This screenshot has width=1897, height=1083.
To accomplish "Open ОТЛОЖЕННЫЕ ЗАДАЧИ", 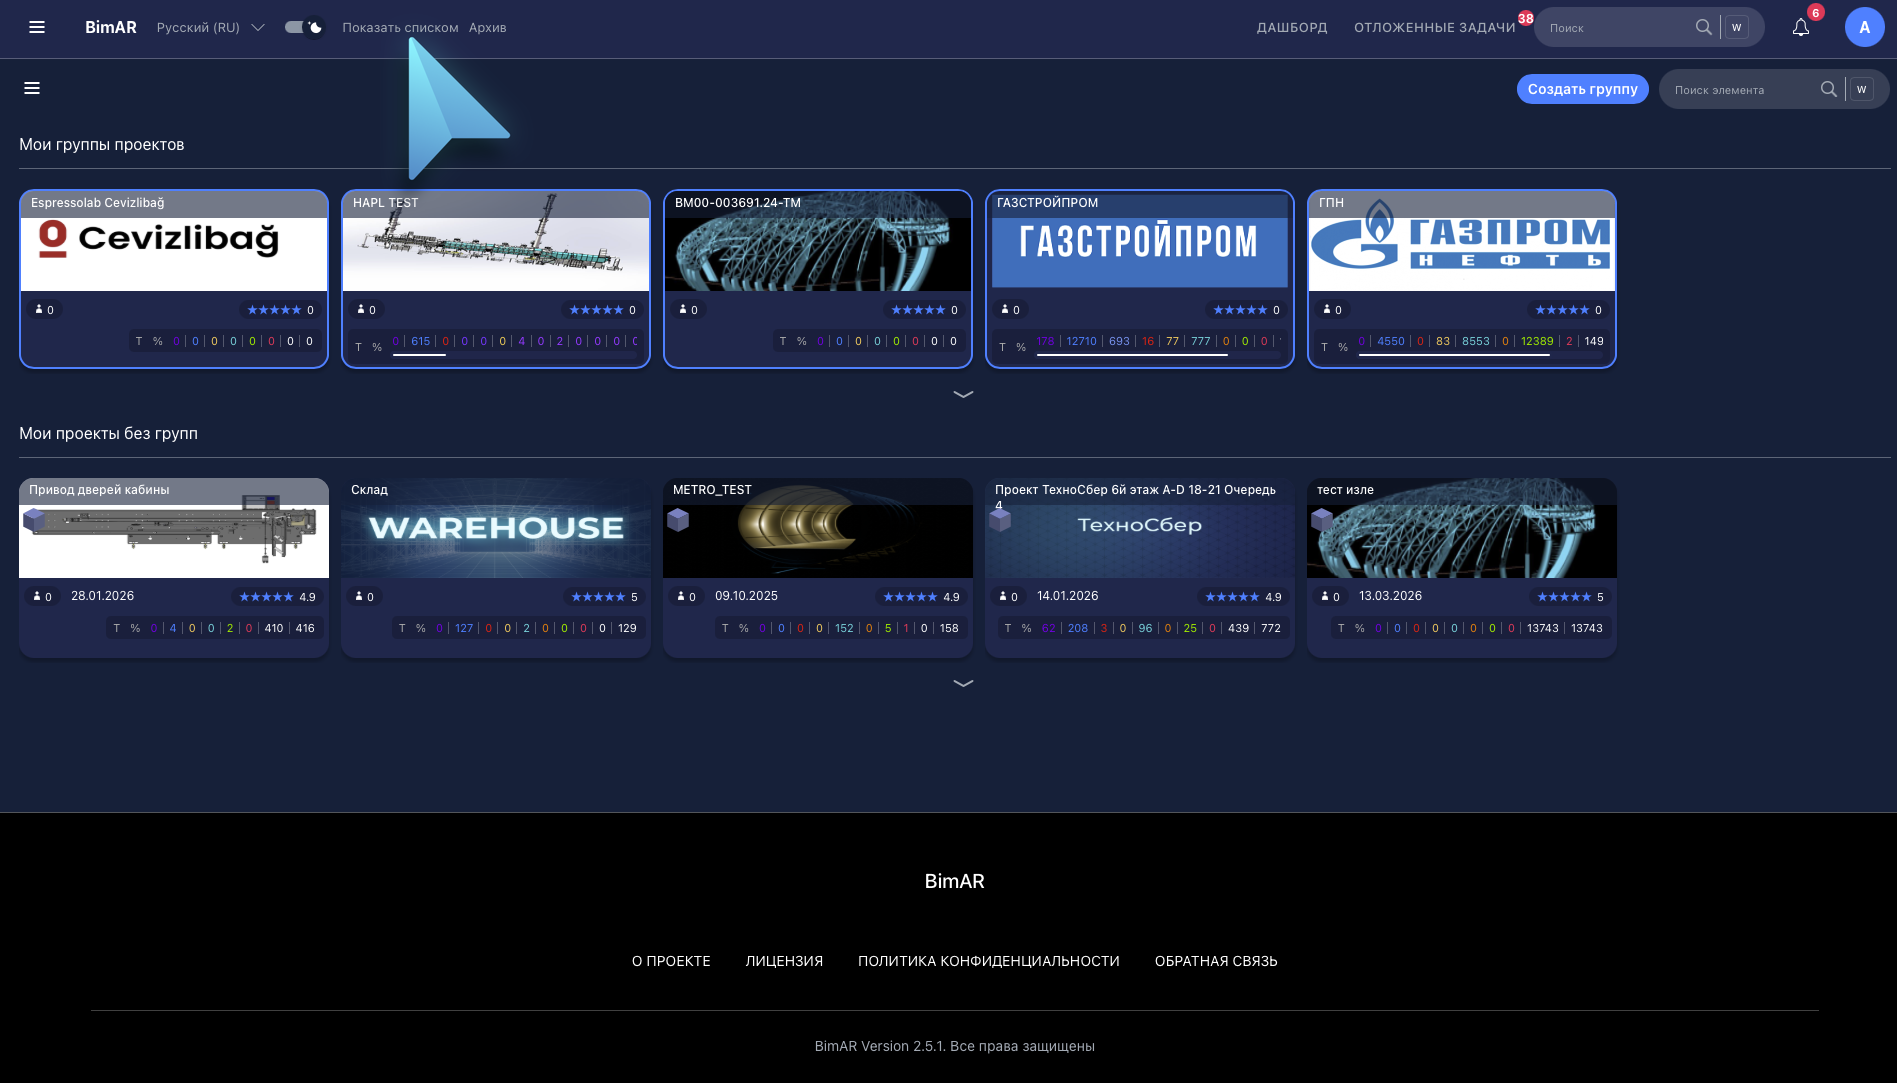I will click(1435, 27).
